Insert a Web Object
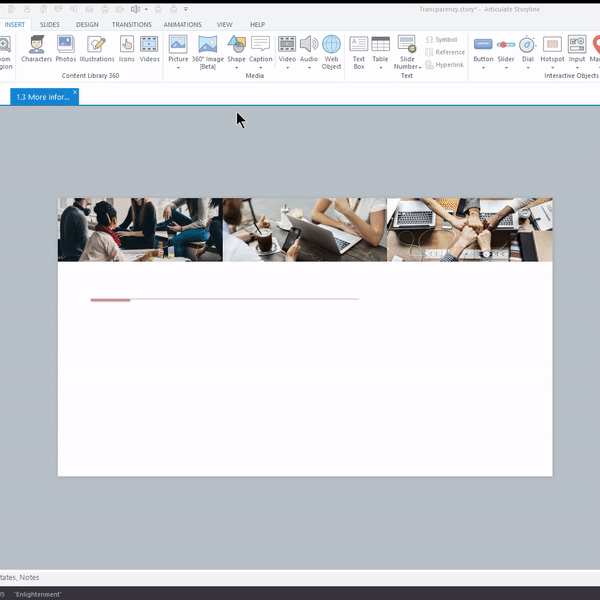This screenshot has height=600, width=600. click(331, 52)
